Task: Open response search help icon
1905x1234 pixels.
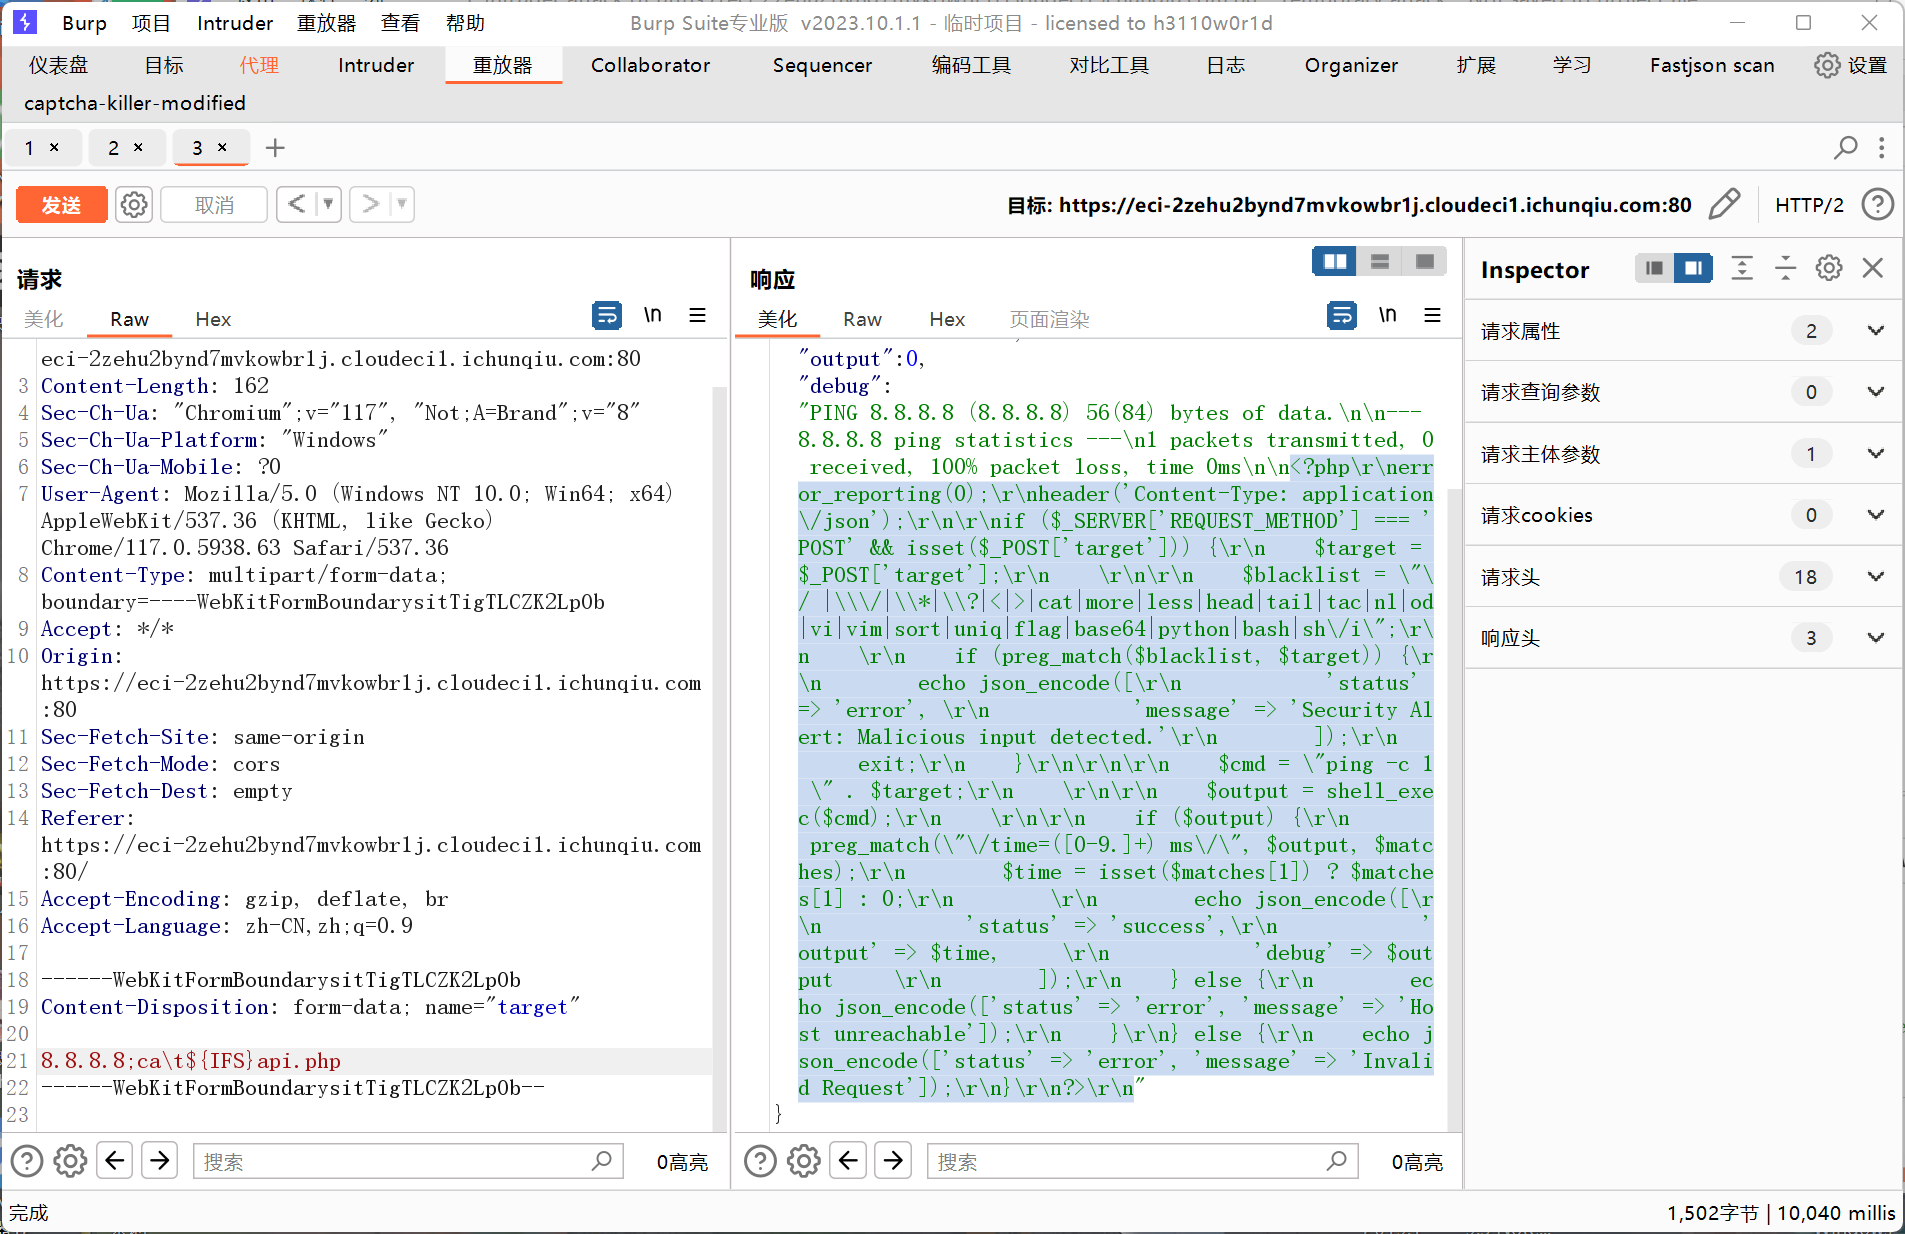Action: coord(761,1161)
